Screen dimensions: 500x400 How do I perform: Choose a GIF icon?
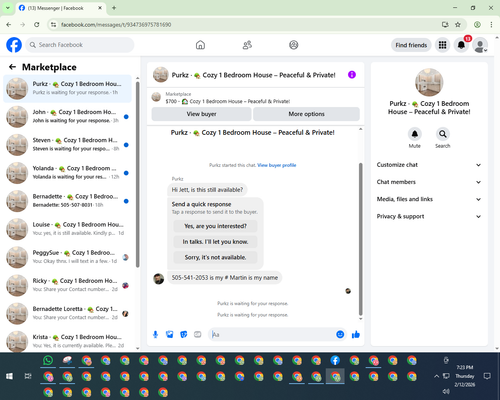198,334
